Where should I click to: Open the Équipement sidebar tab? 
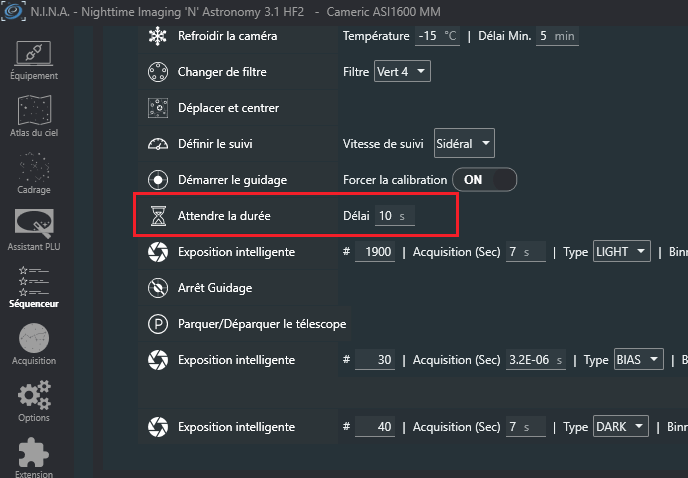point(34,60)
